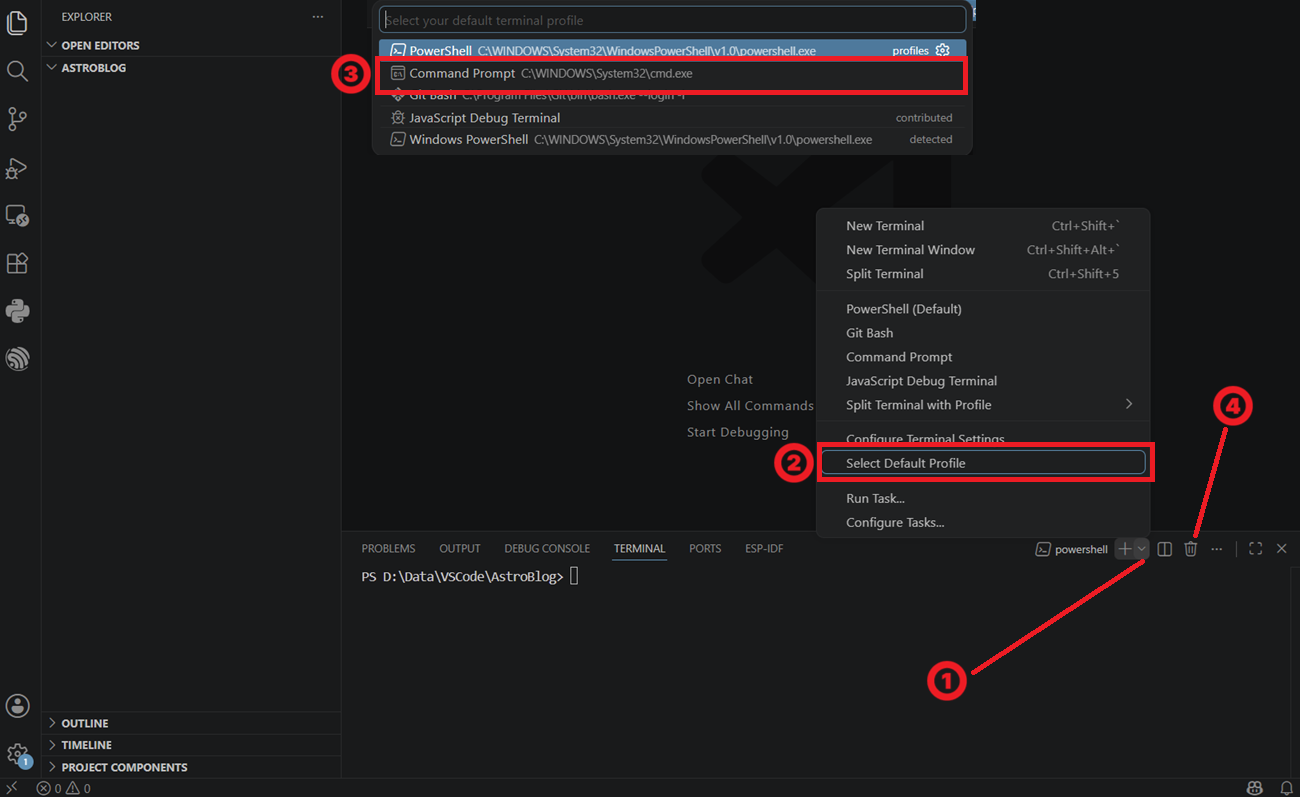Click the Show All Commands link
Screen dimensions: 1300x797
(x=750, y=406)
